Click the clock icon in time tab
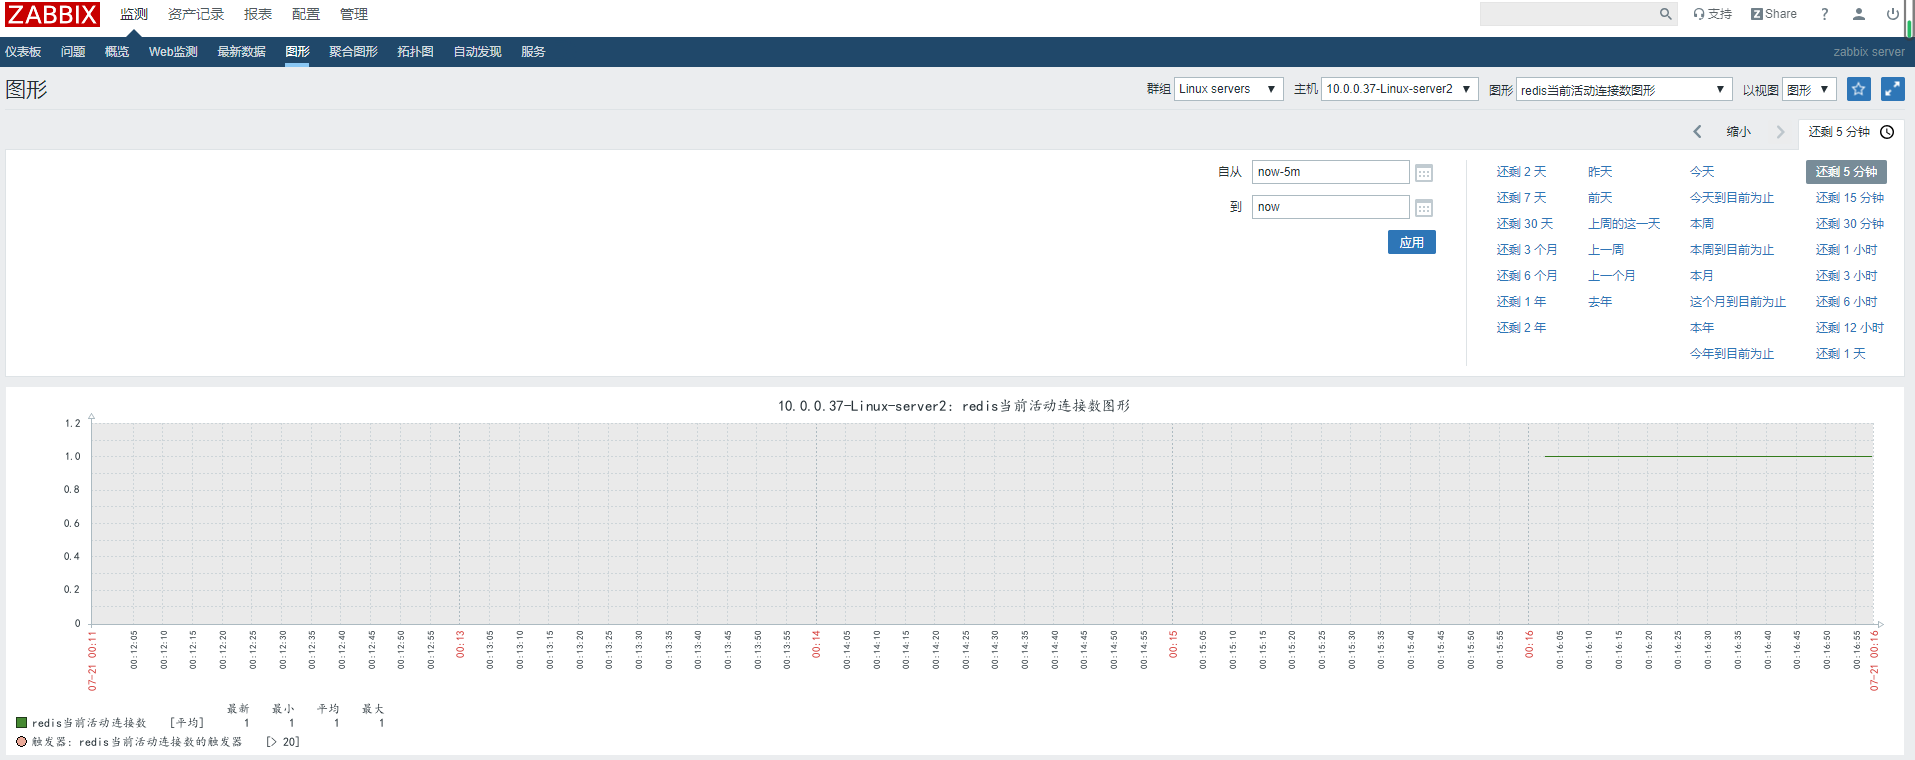The image size is (1915, 760). tap(1887, 132)
